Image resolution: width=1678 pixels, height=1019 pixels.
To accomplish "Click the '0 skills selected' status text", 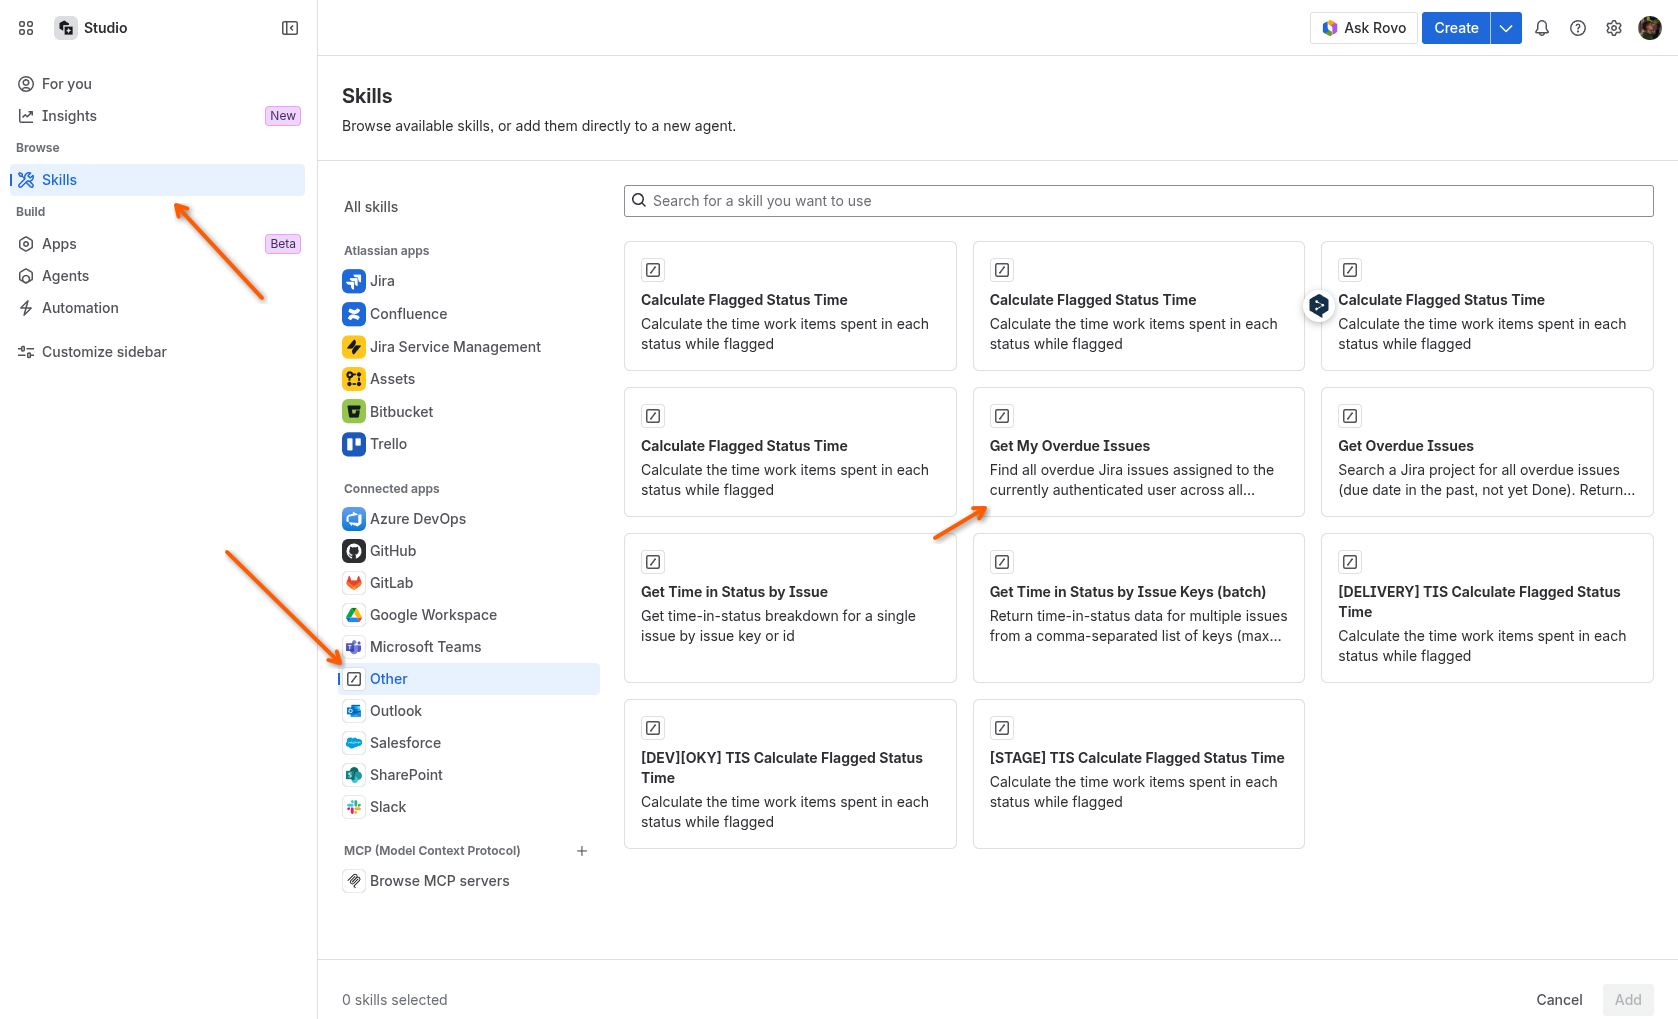I will [395, 1000].
